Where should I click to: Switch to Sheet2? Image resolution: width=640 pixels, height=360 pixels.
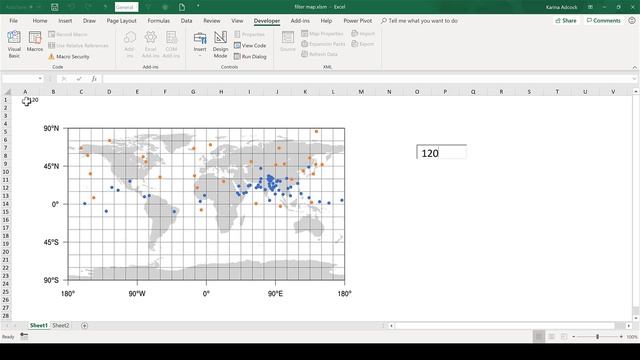point(60,325)
